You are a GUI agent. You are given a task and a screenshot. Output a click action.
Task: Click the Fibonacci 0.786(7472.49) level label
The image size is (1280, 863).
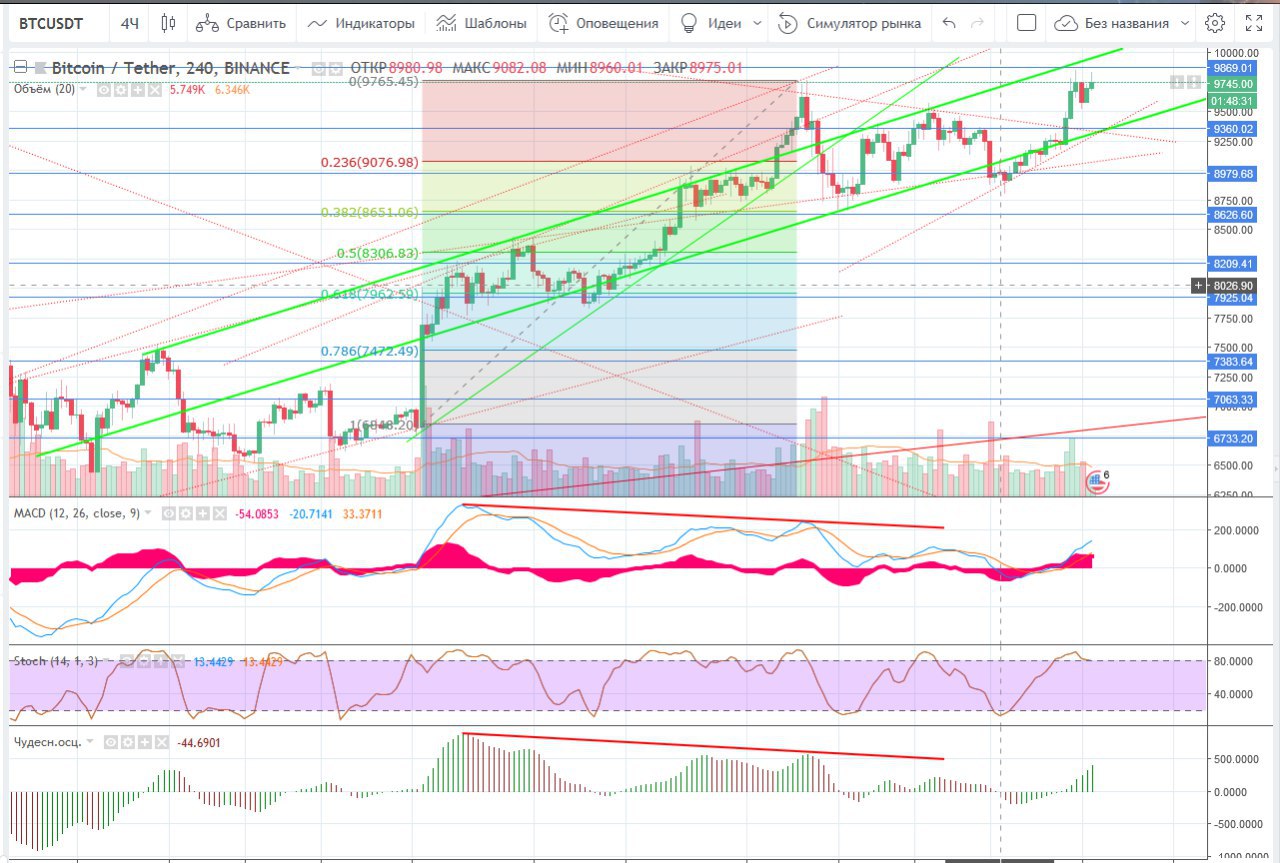(369, 351)
